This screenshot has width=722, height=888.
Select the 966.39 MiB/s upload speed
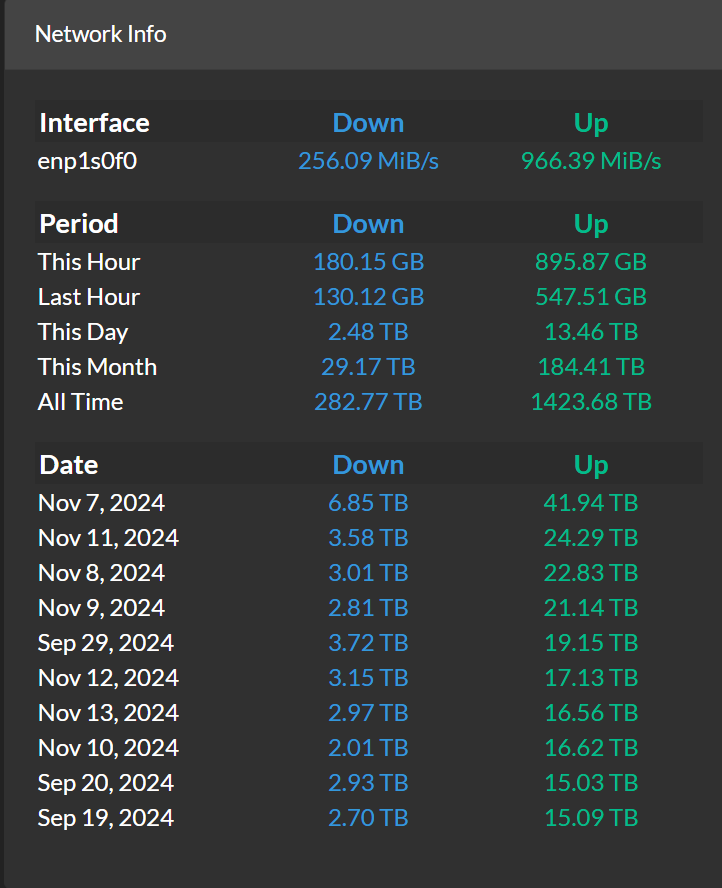(x=591, y=161)
